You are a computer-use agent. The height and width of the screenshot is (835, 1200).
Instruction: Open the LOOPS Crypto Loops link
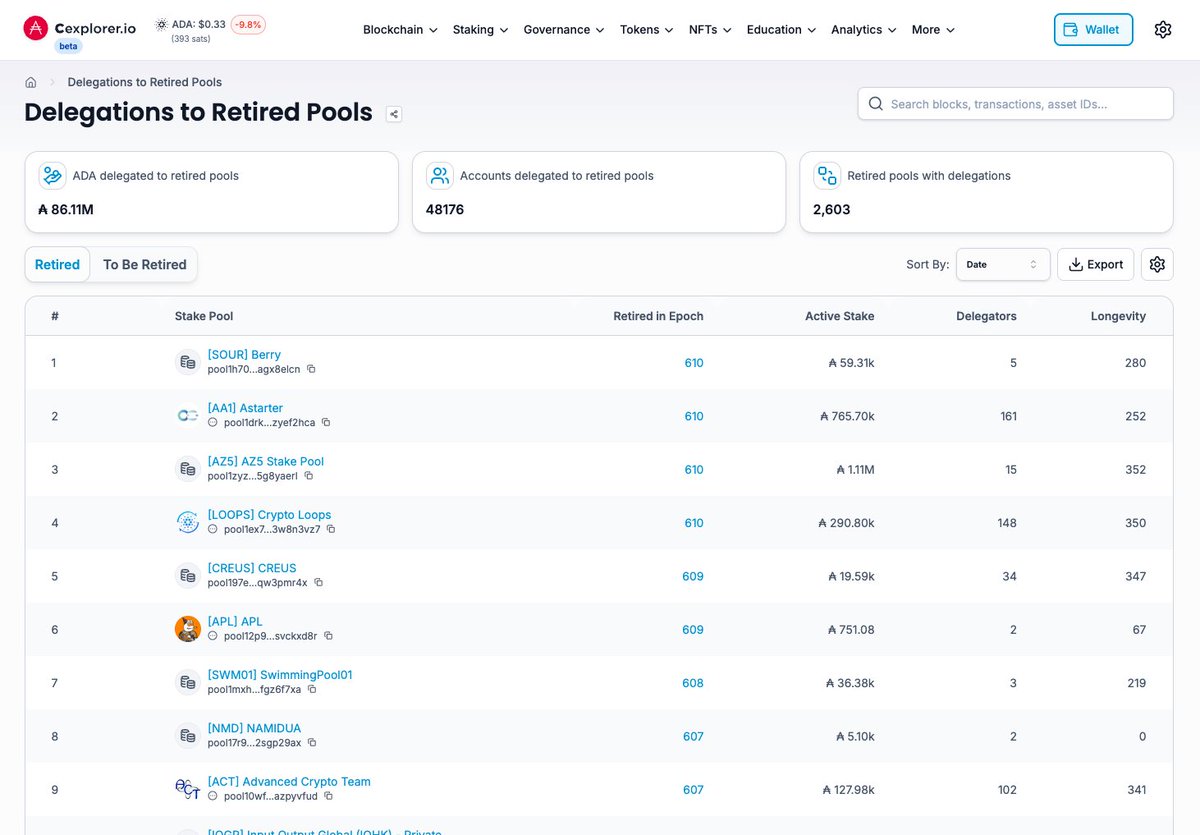click(x=269, y=515)
